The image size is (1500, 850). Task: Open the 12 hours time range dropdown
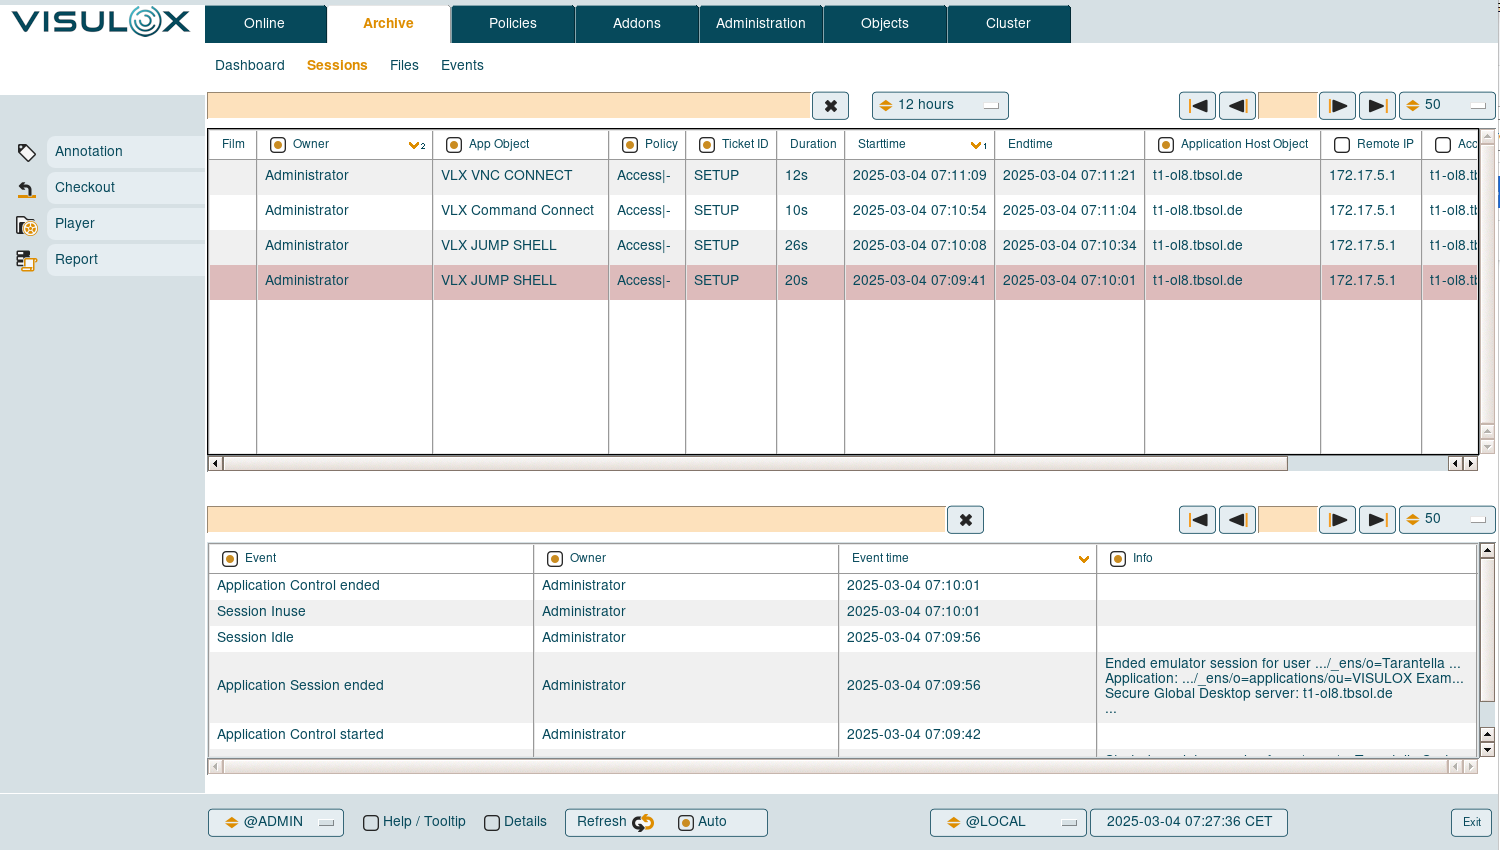point(940,105)
